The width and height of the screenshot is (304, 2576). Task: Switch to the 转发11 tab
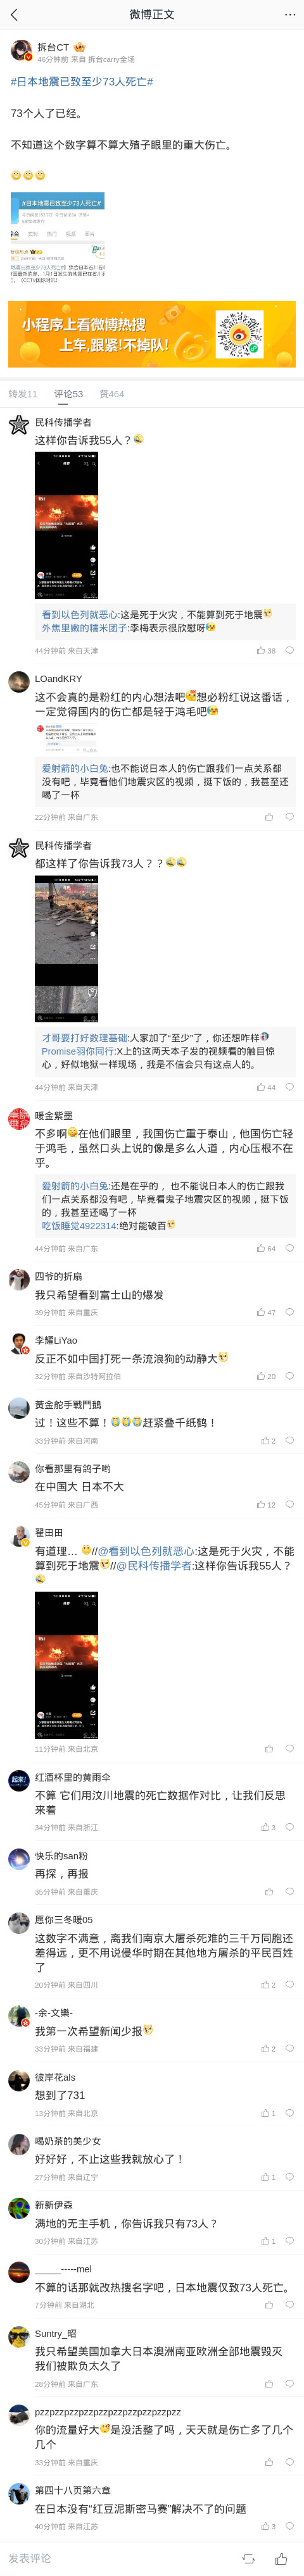click(x=23, y=394)
